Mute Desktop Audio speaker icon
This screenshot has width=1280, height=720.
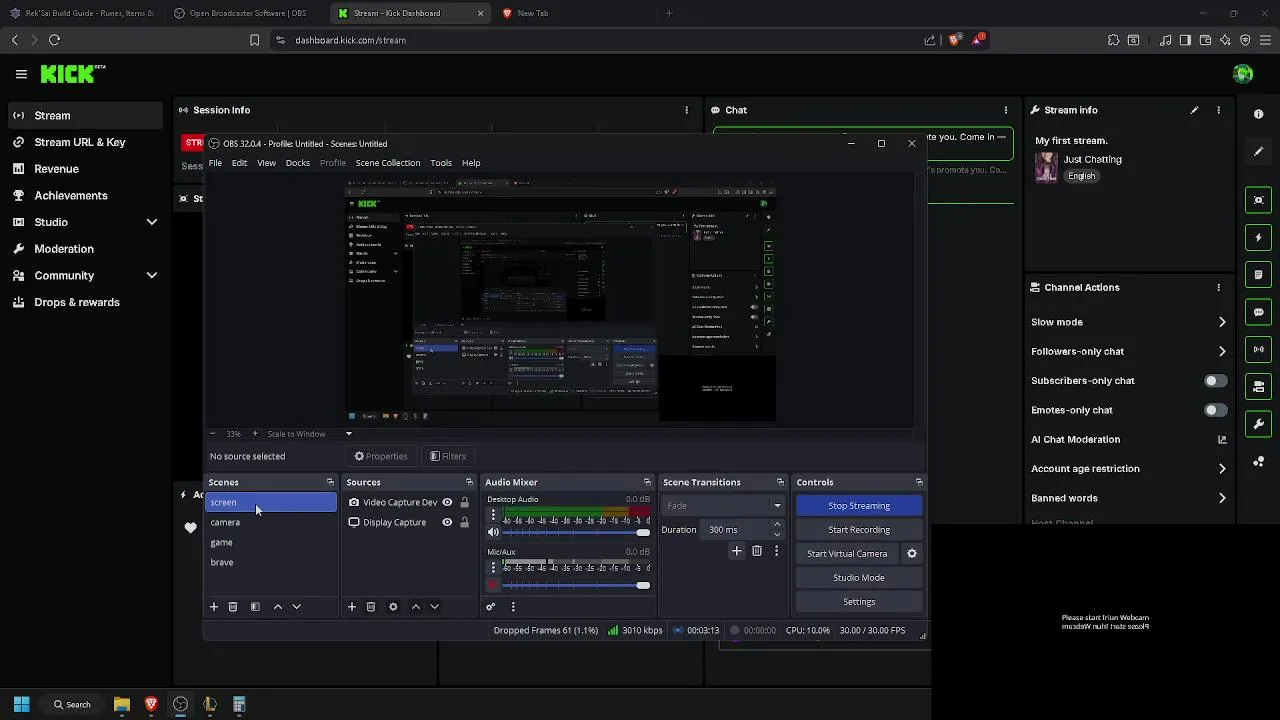tap(493, 532)
